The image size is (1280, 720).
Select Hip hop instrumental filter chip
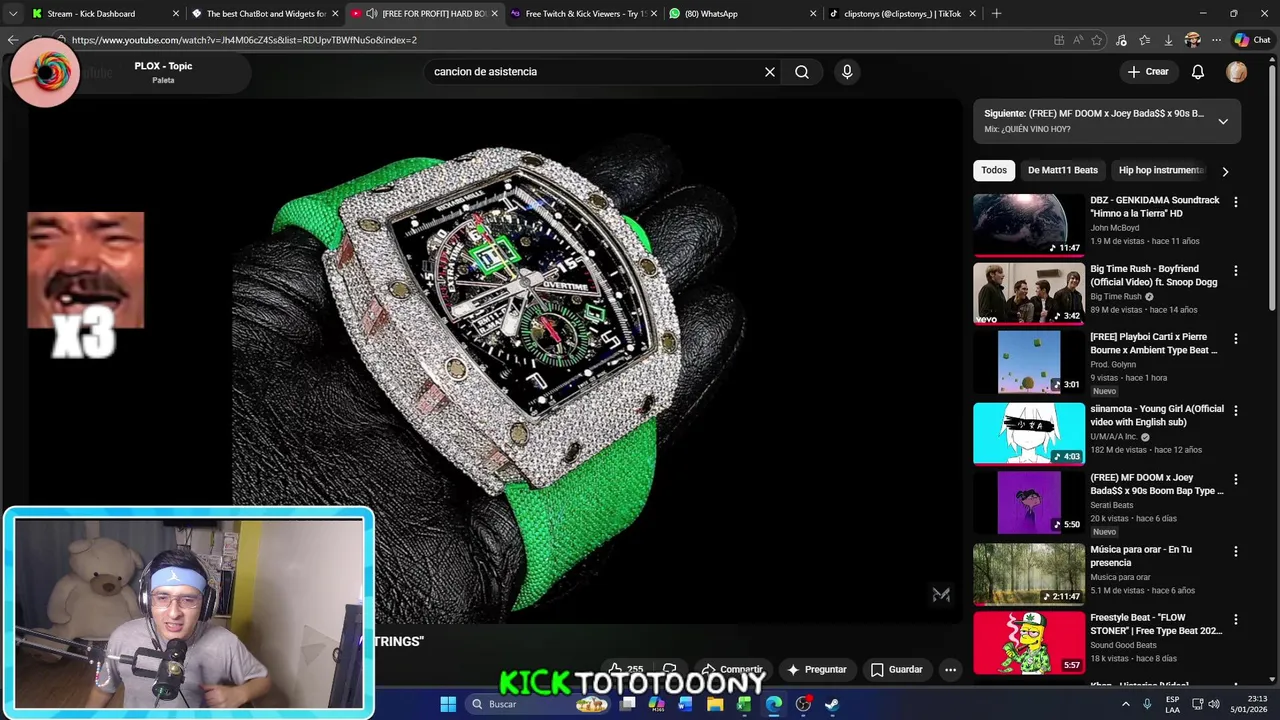tap(1161, 170)
